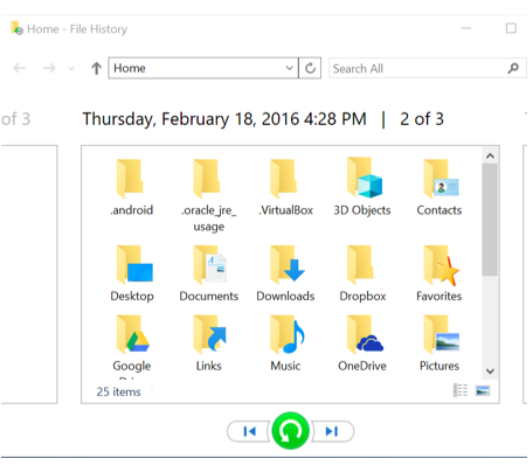Screen dimensions: 531x468
Task: Click the File History title icon
Action: (x=17, y=28)
